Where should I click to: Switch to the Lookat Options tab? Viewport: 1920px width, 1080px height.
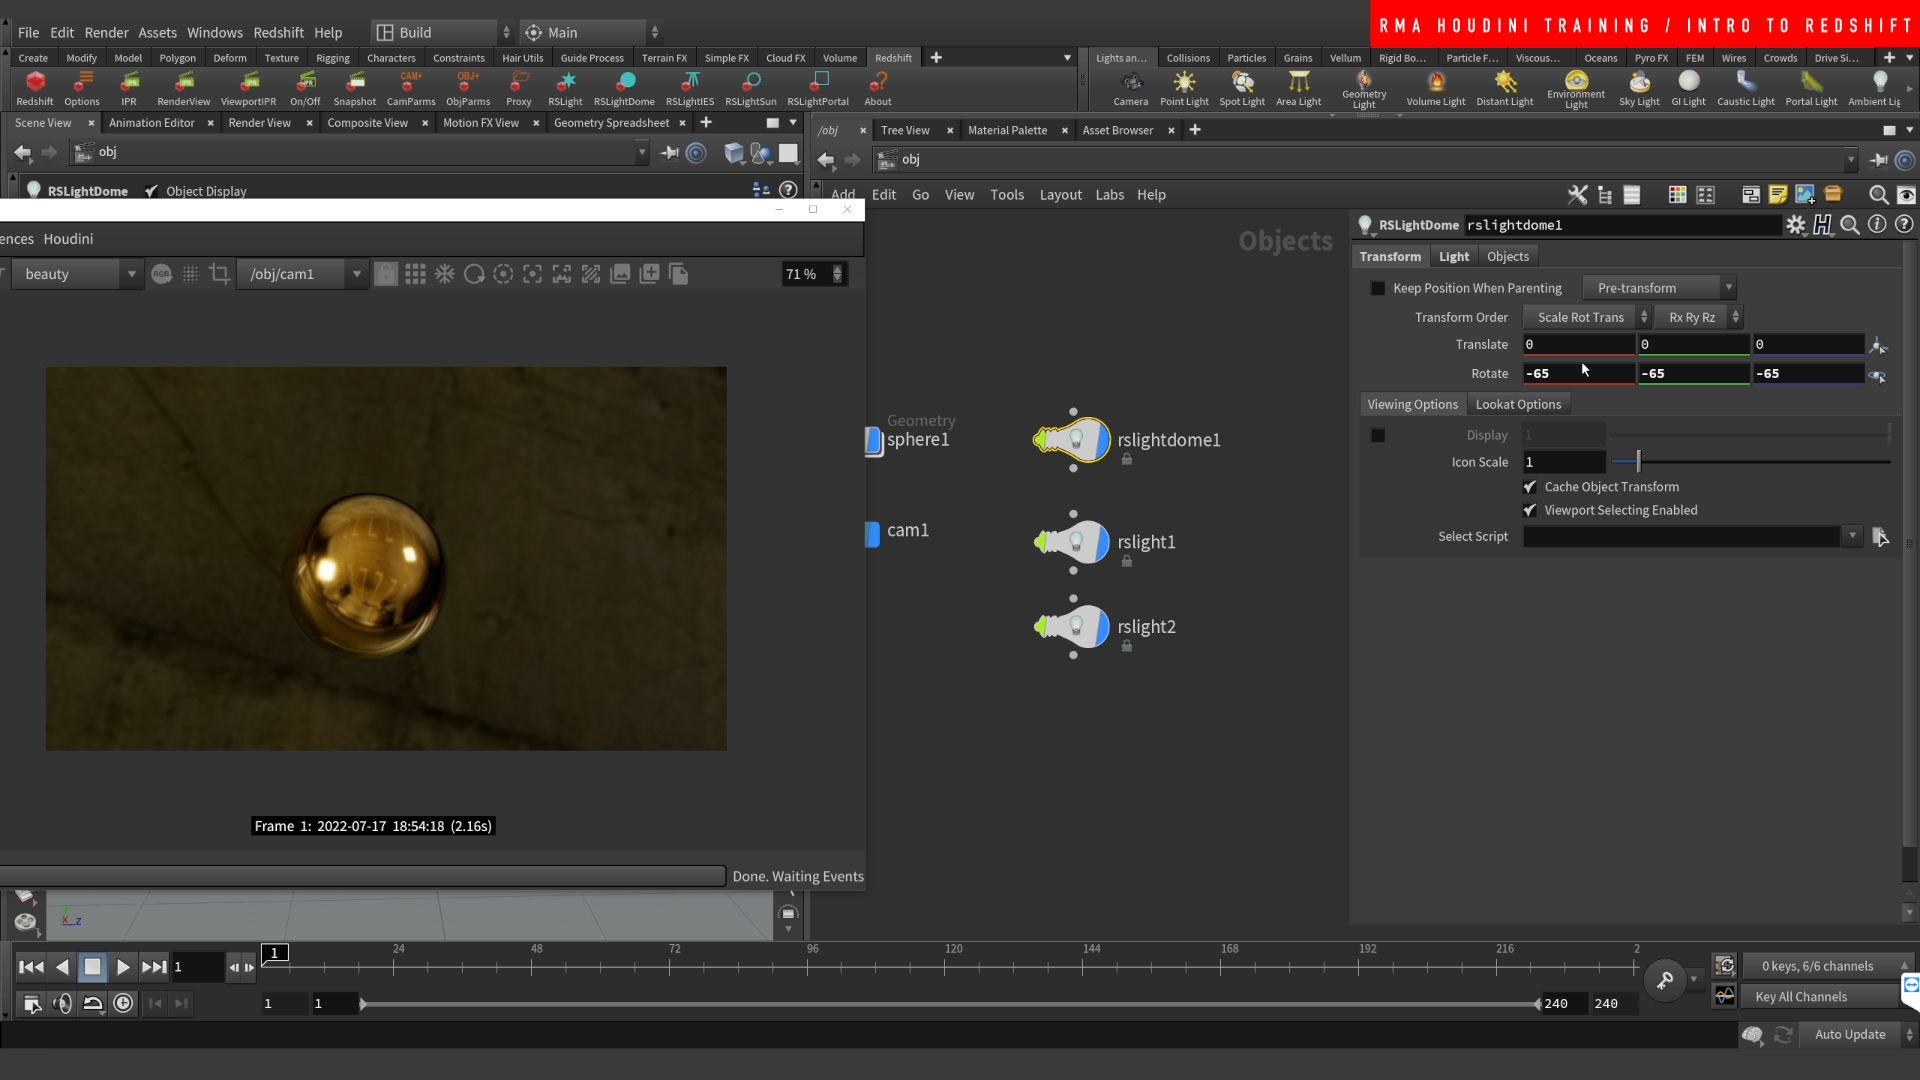[x=1518, y=404]
